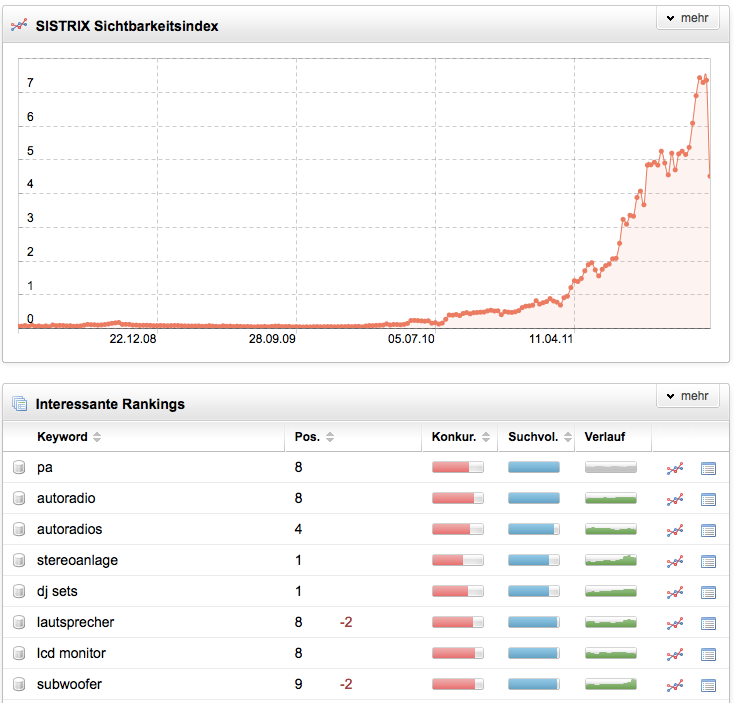
Task: Click the 'stereoanlage' keyword
Action: tap(77, 561)
